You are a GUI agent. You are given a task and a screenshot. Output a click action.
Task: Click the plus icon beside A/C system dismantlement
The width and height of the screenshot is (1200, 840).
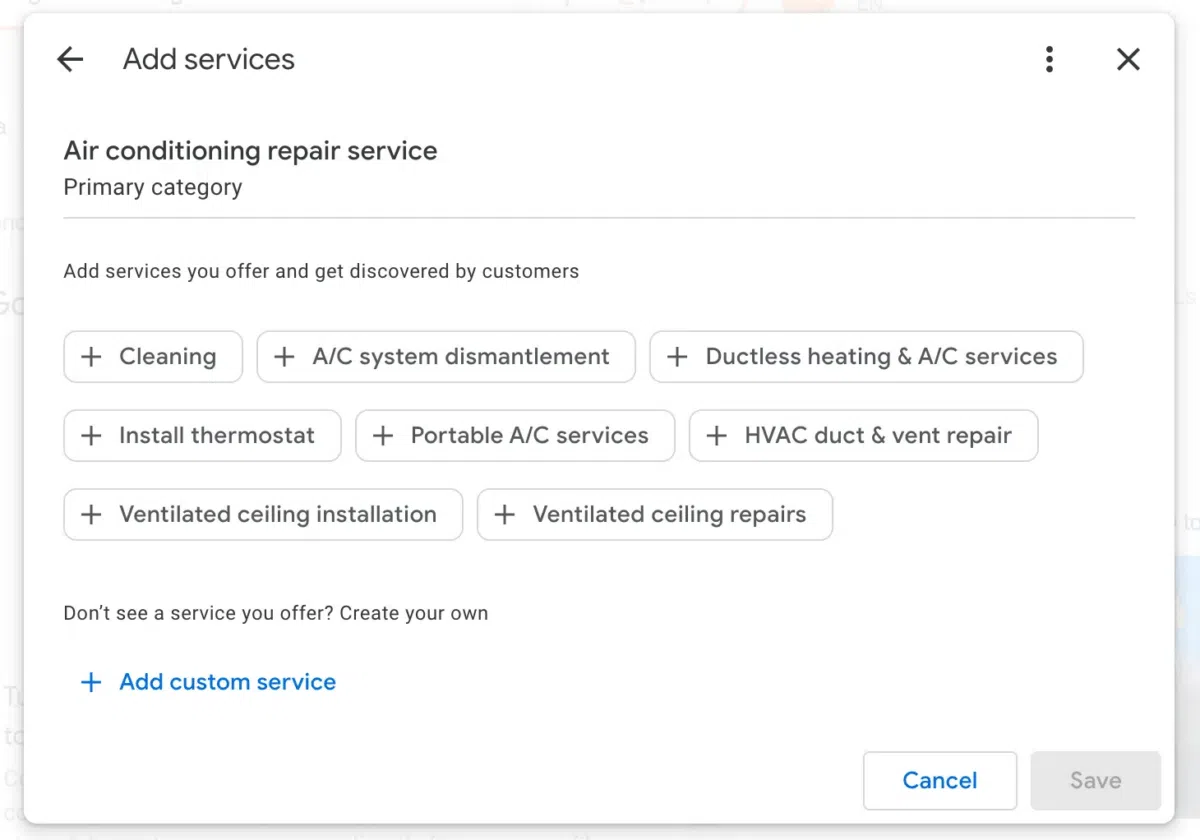tap(284, 356)
